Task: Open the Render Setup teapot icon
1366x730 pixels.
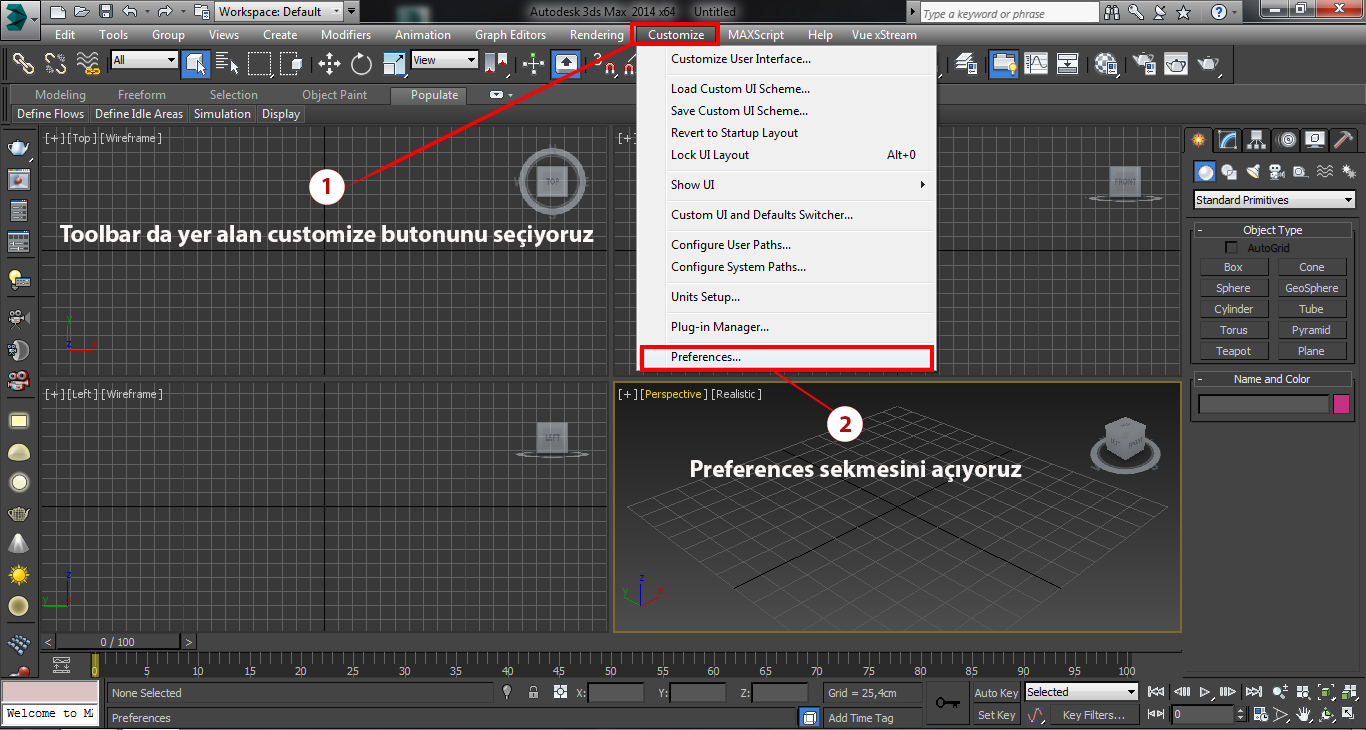Action: (1143, 63)
